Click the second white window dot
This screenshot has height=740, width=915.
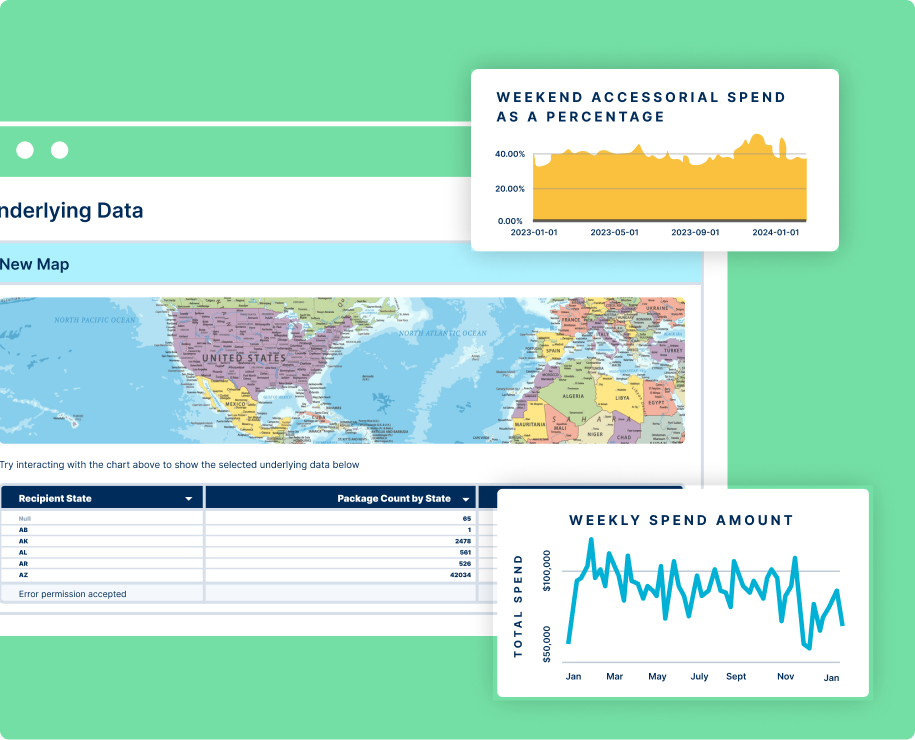pyautogui.click(x=60, y=150)
